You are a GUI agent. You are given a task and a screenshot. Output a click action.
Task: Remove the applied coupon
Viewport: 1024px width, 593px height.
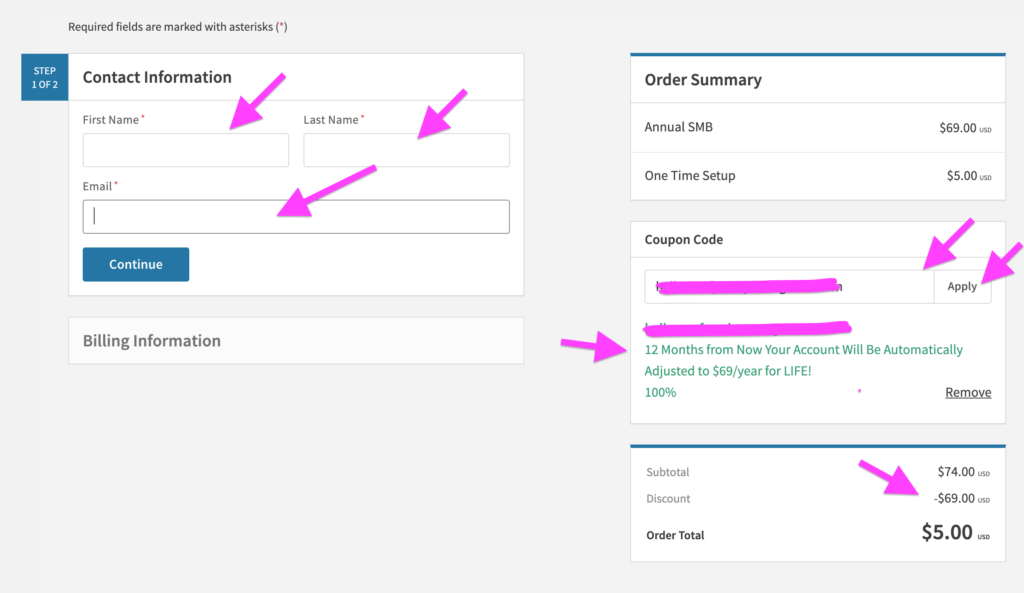pos(968,393)
